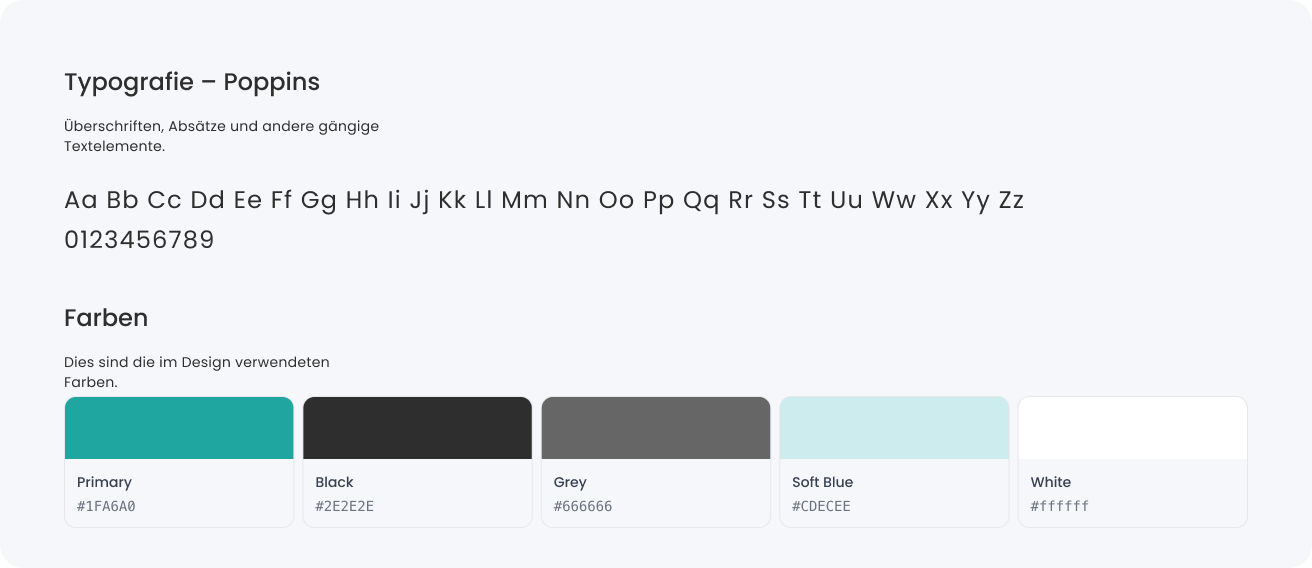Click the "Grey" color name label
This screenshot has width=1312, height=568.
coord(570,482)
